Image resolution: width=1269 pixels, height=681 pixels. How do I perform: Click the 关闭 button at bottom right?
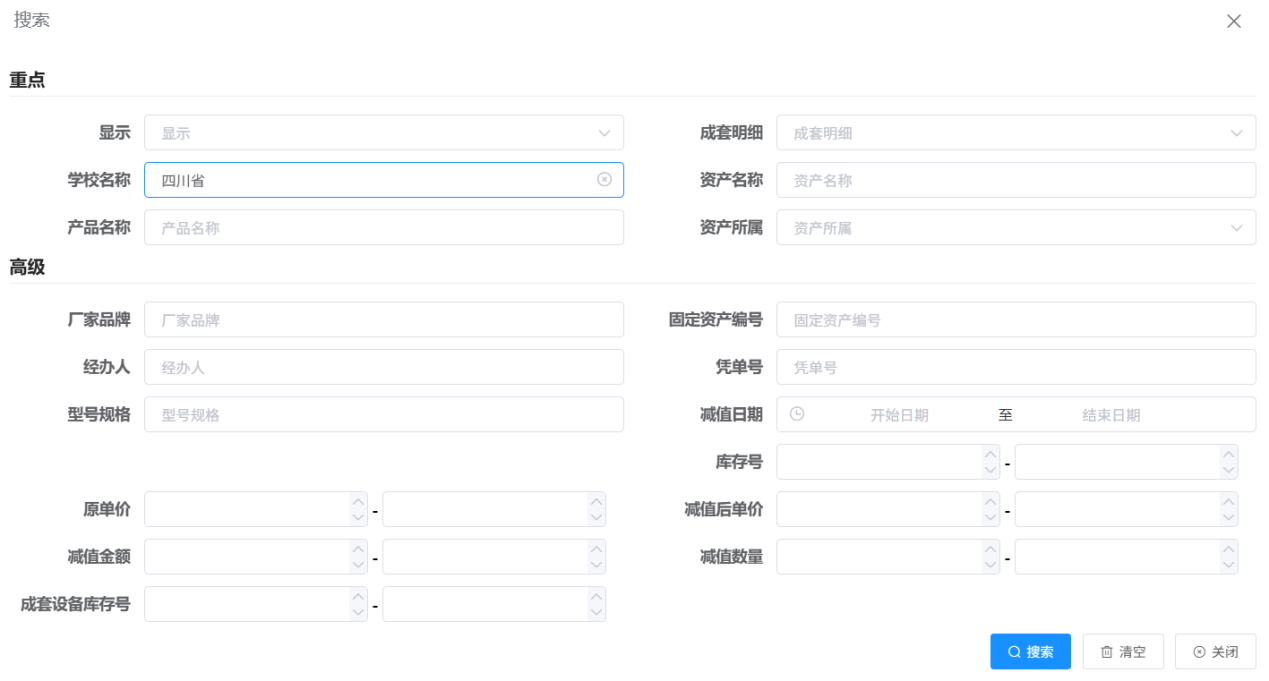point(1215,651)
